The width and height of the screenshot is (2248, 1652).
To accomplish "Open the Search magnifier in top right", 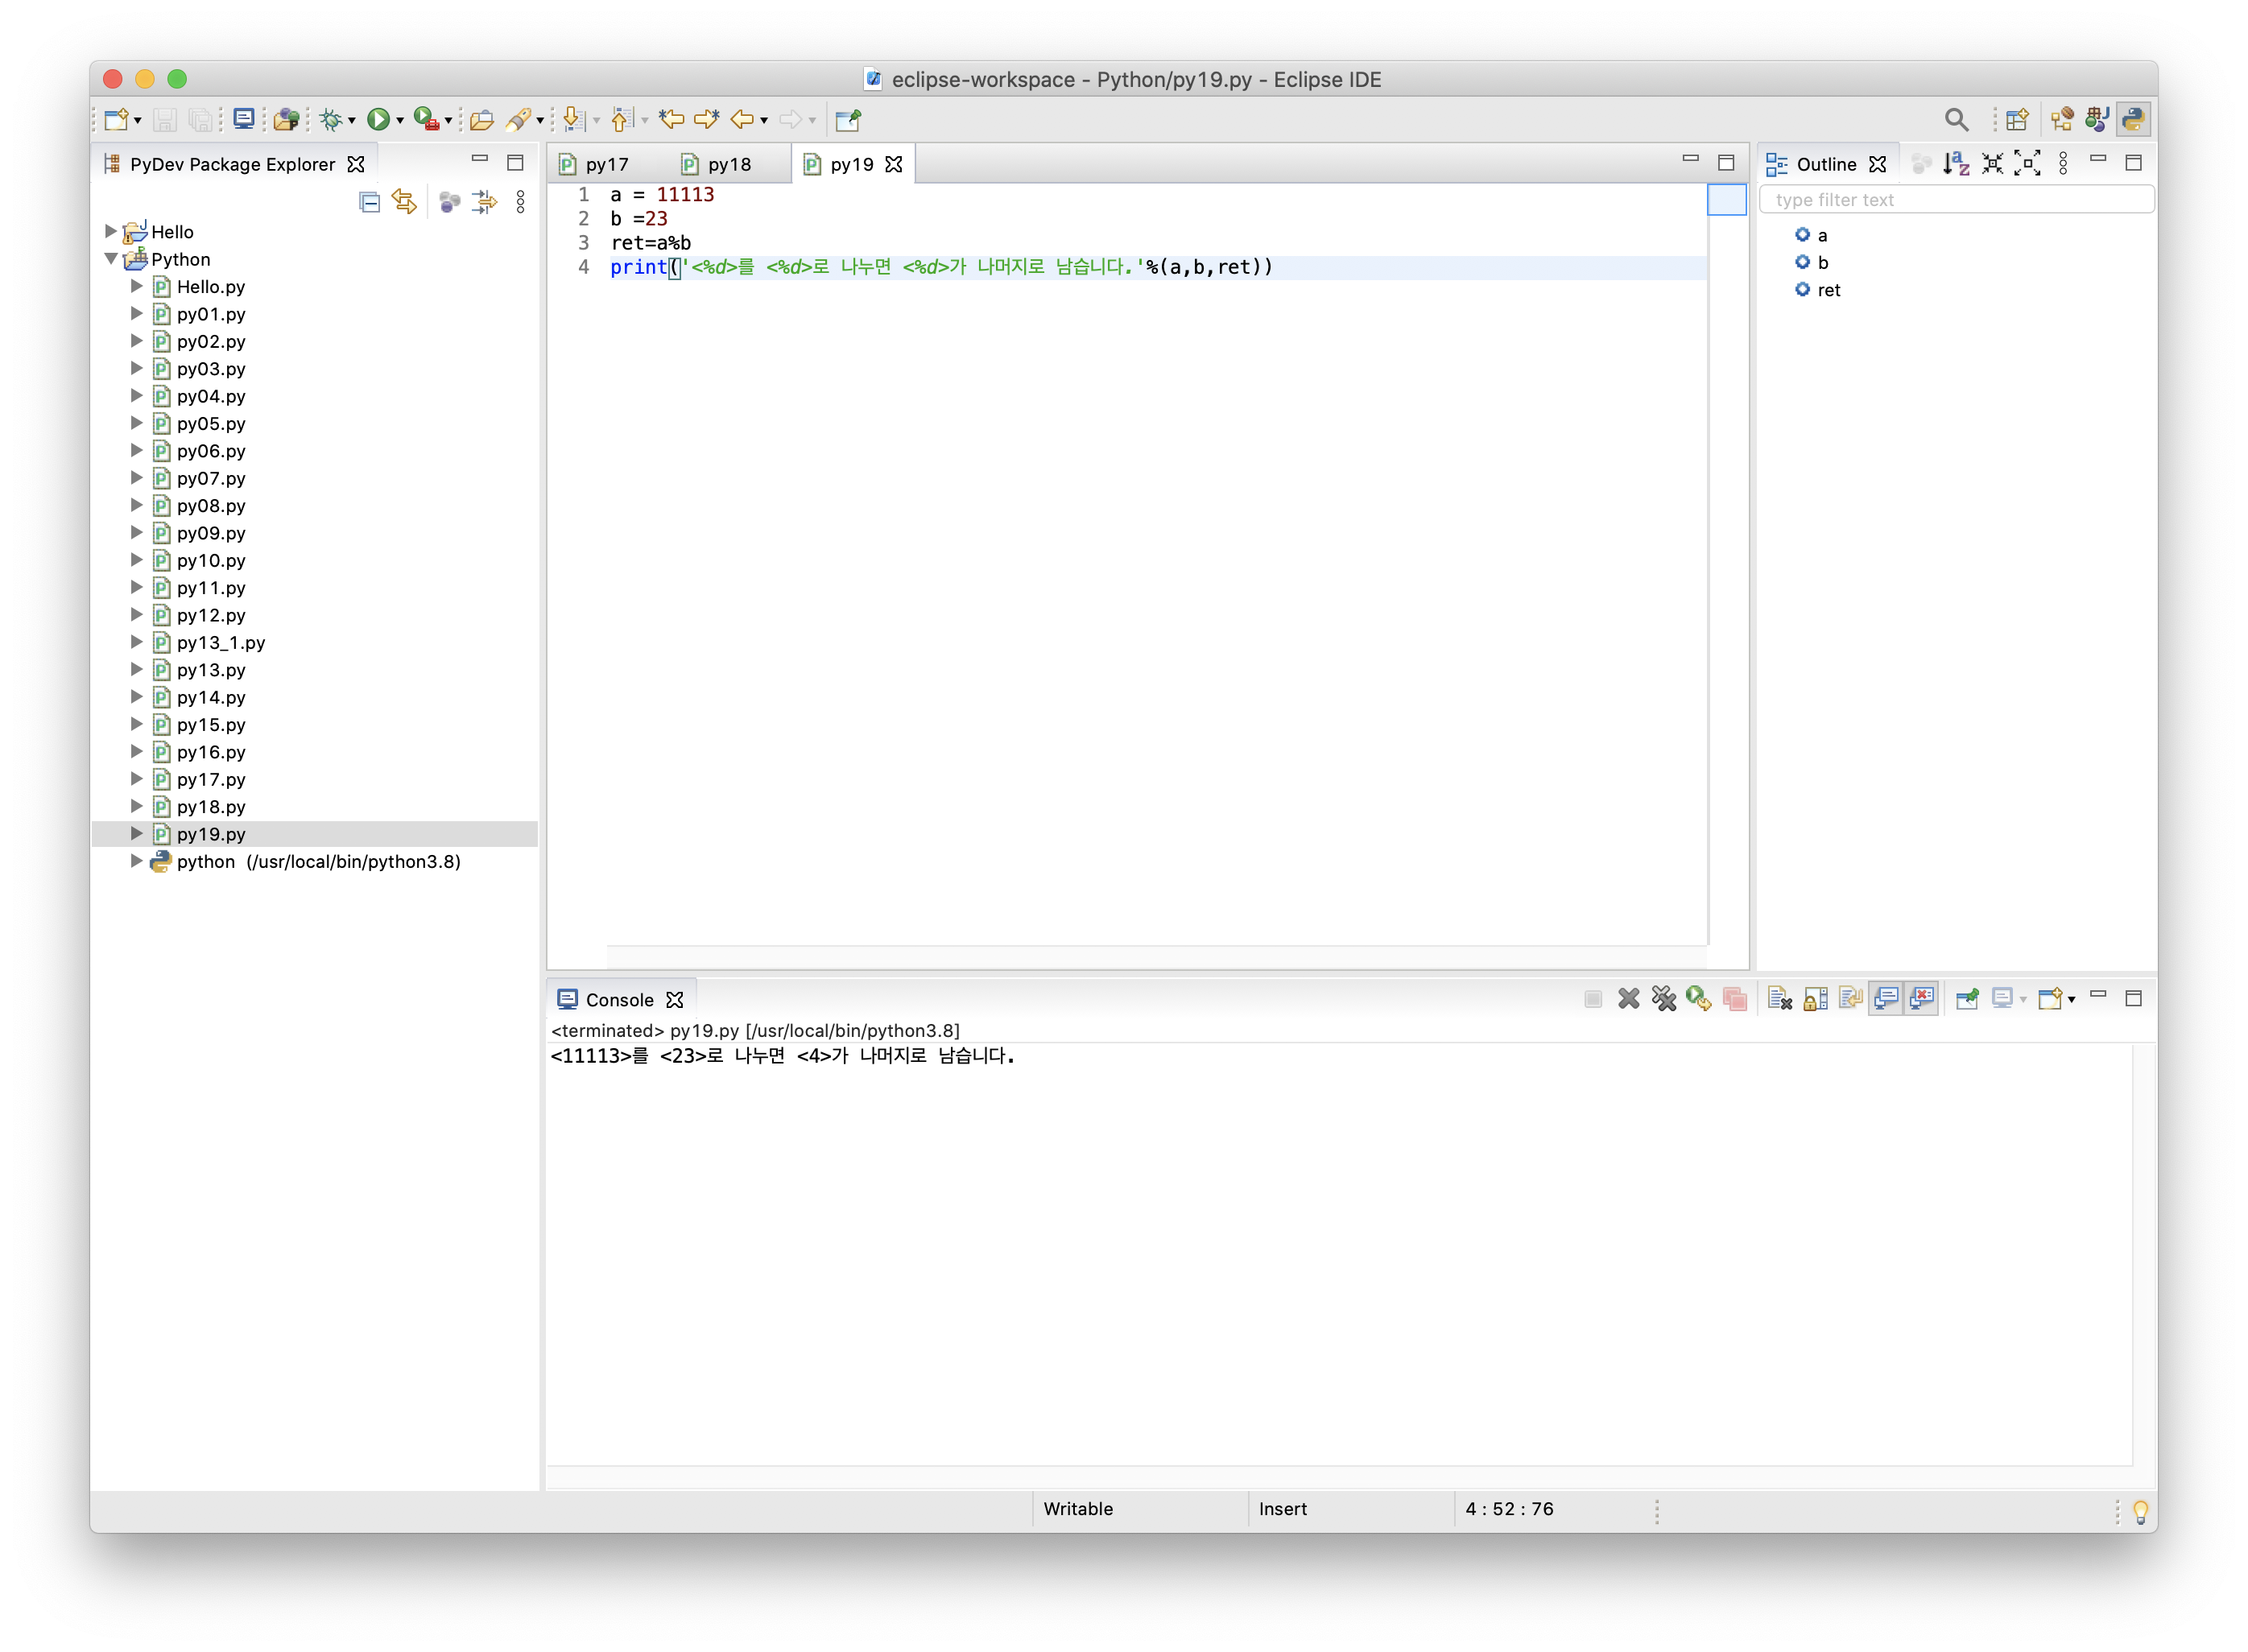I will (1956, 120).
